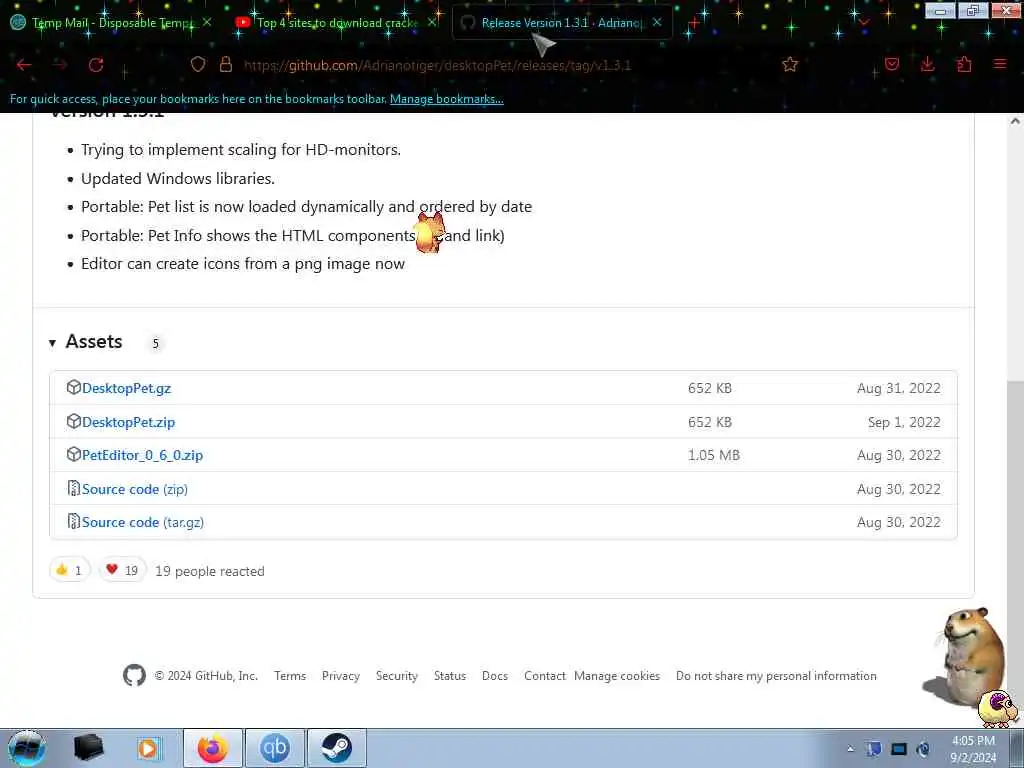This screenshot has width=1024, height=768.
Task: Click the Assets count badge 5
Action: (x=155, y=344)
